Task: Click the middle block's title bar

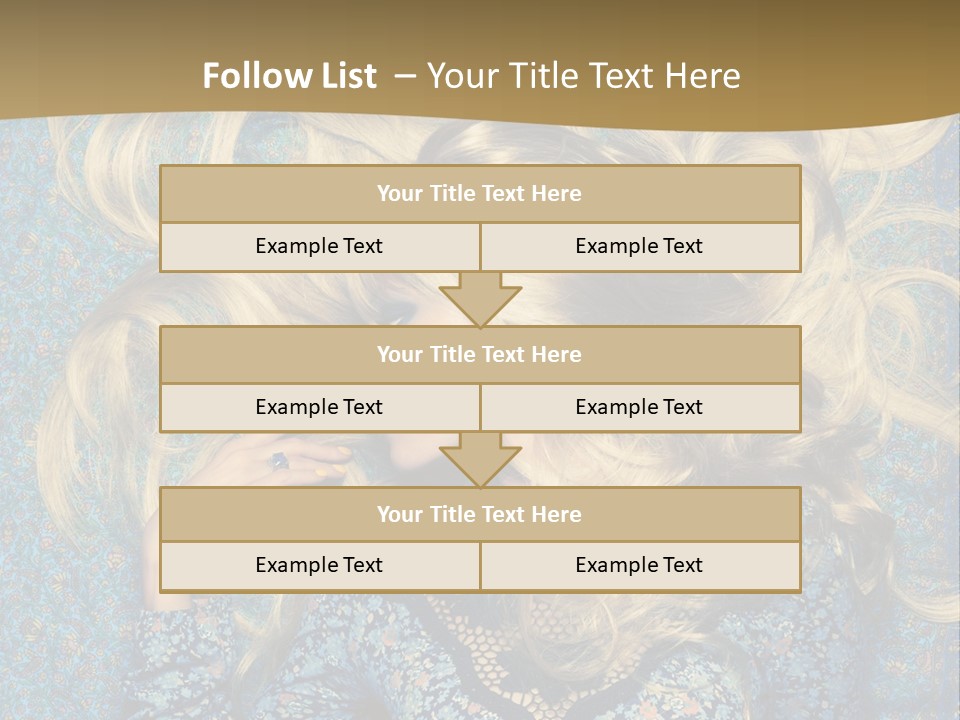Action: click(480, 354)
